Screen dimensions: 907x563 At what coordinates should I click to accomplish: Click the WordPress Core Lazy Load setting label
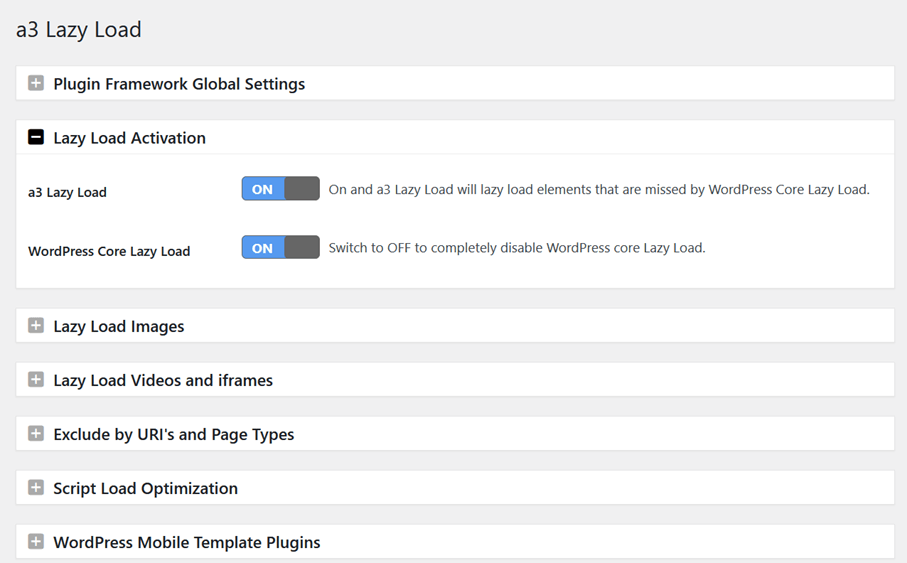109,251
